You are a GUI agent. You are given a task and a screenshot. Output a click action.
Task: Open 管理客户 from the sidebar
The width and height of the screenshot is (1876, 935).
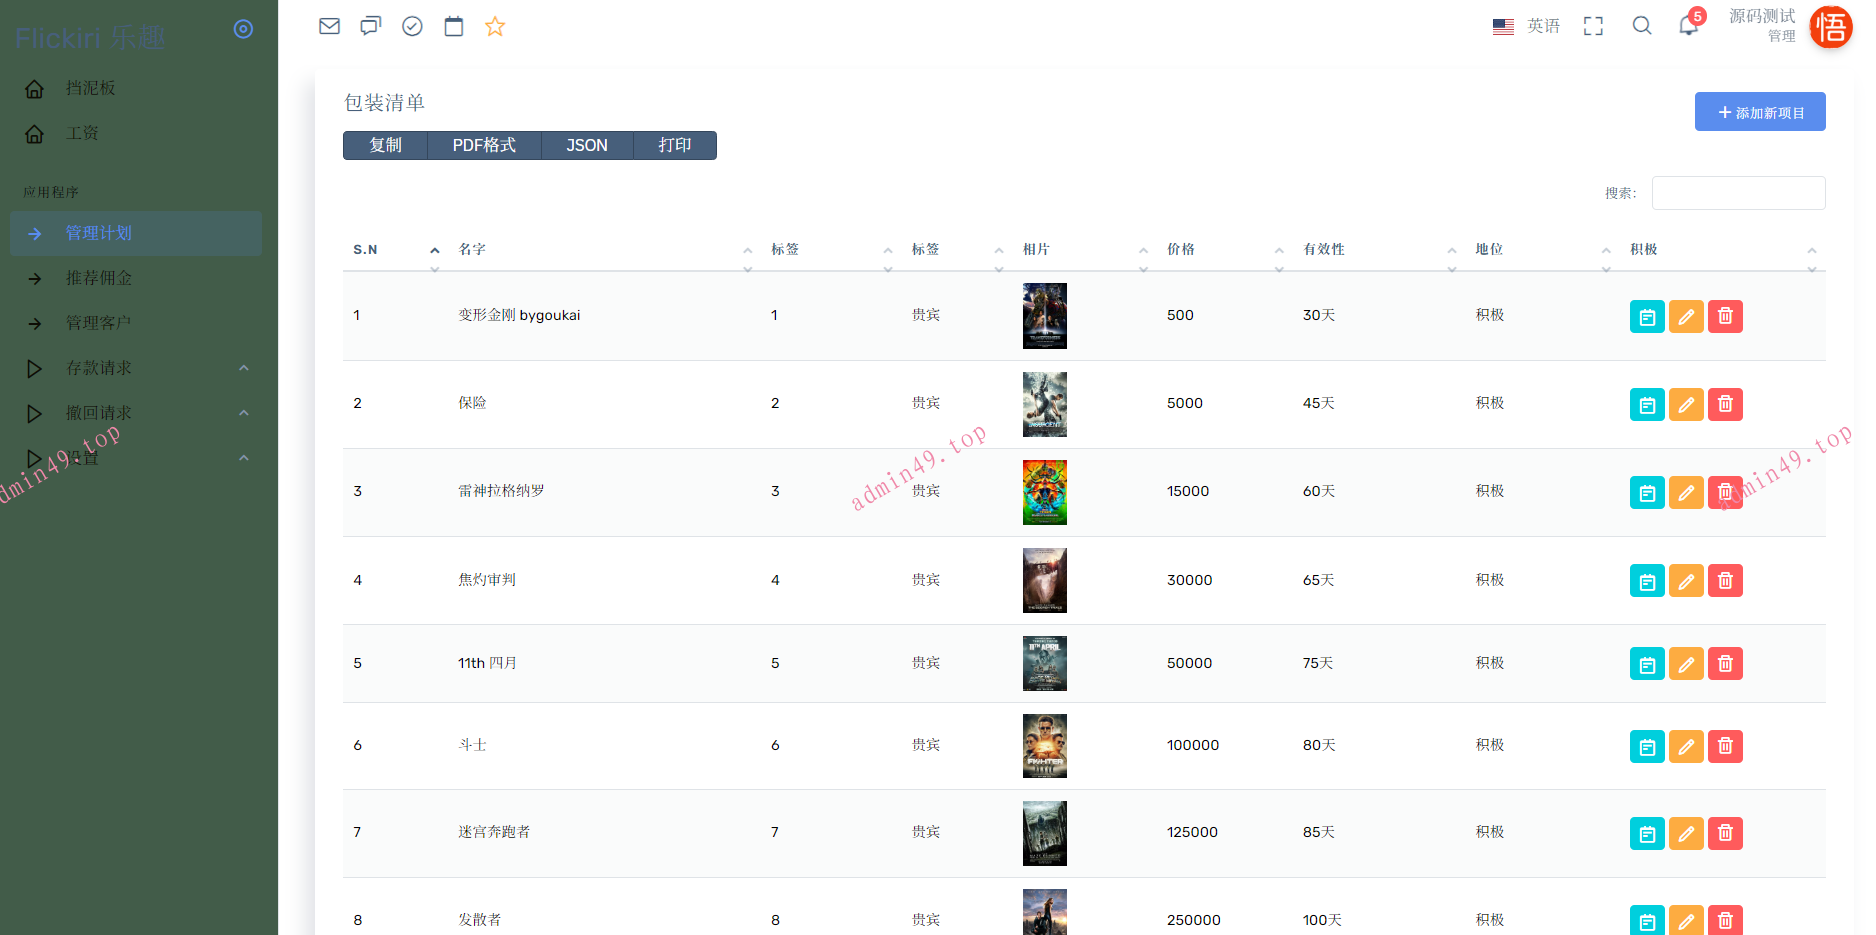click(99, 323)
